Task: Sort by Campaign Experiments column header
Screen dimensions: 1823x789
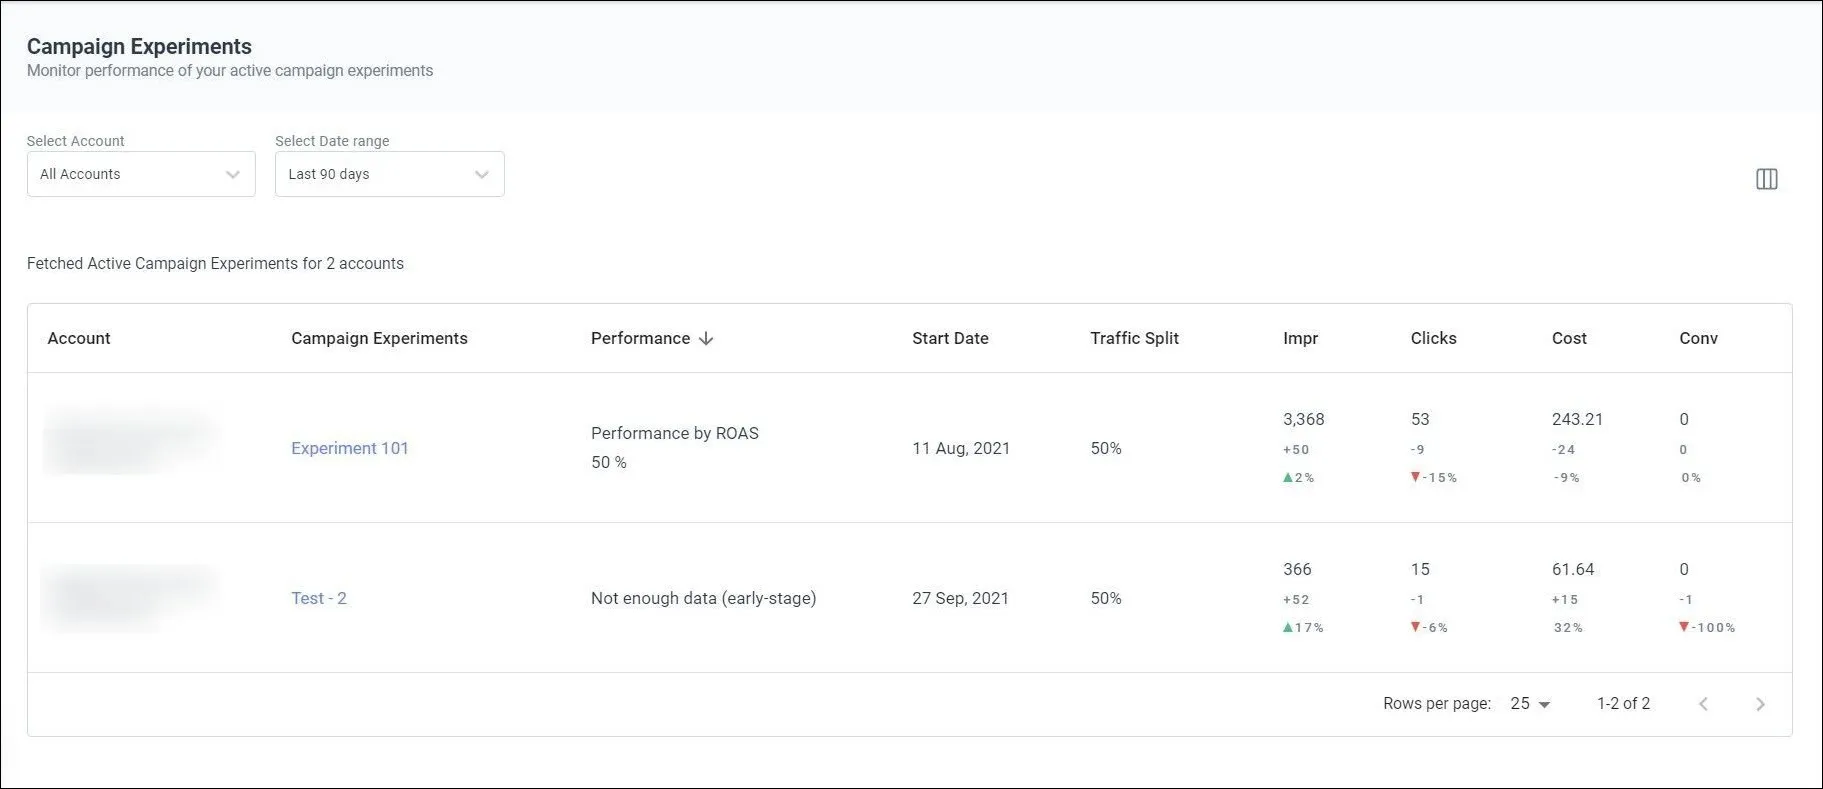Action: pyautogui.click(x=379, y=338)
